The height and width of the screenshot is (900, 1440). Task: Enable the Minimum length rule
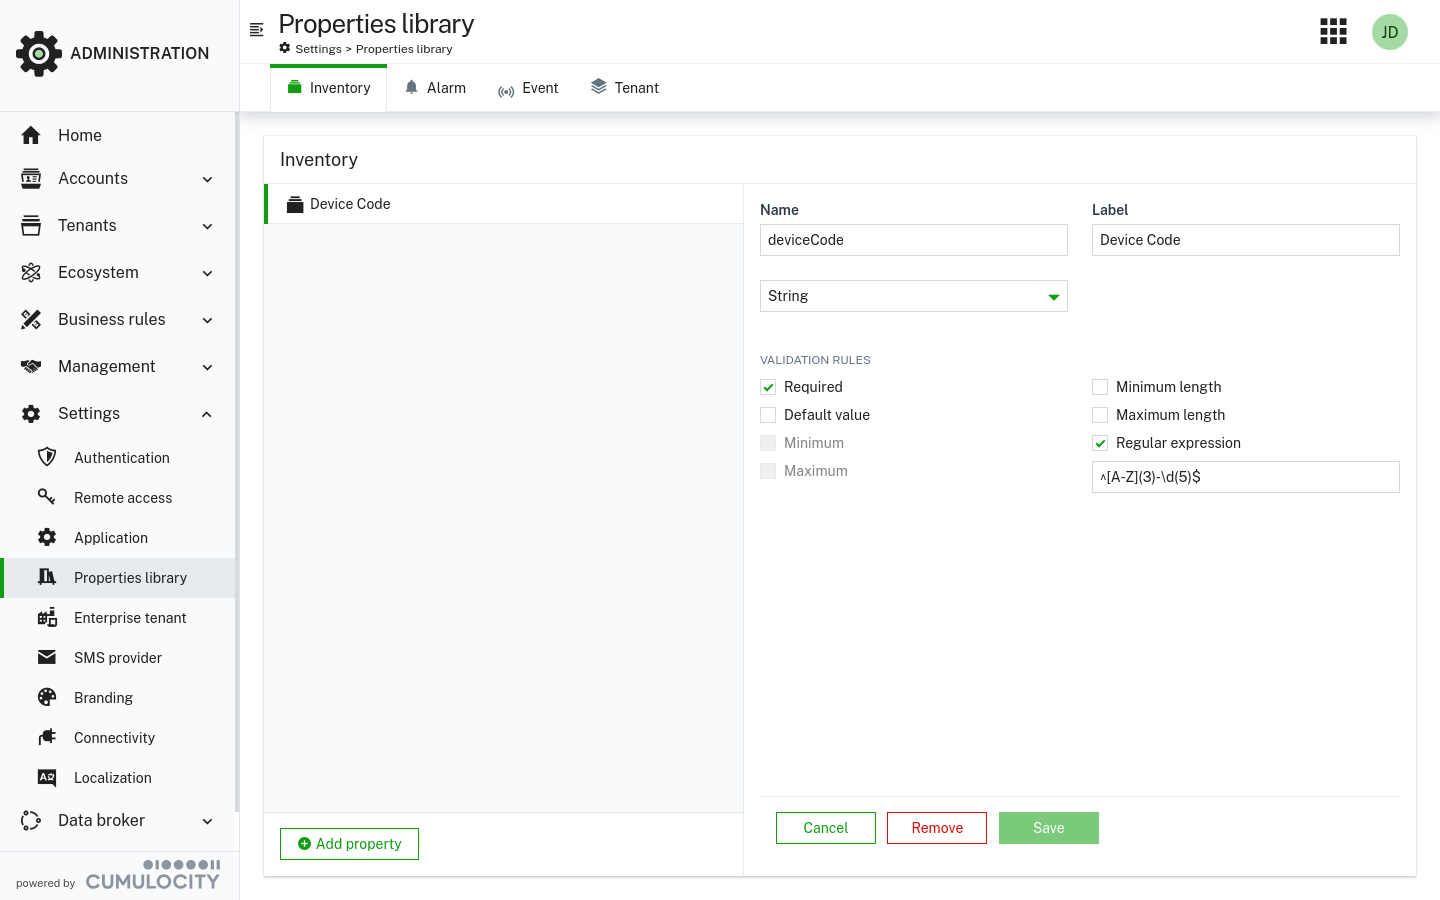[1100, 386]
